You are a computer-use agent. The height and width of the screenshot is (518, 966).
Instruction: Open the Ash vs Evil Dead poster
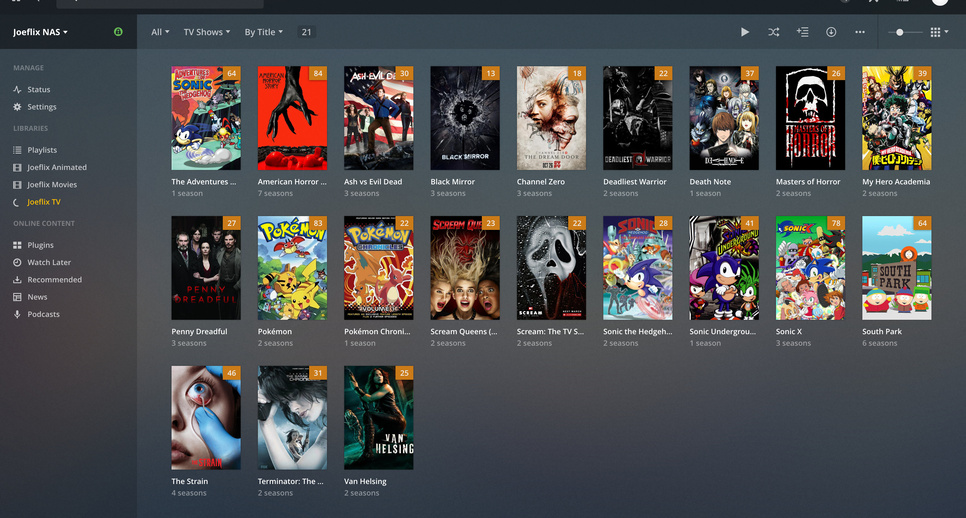coord(378,118)
